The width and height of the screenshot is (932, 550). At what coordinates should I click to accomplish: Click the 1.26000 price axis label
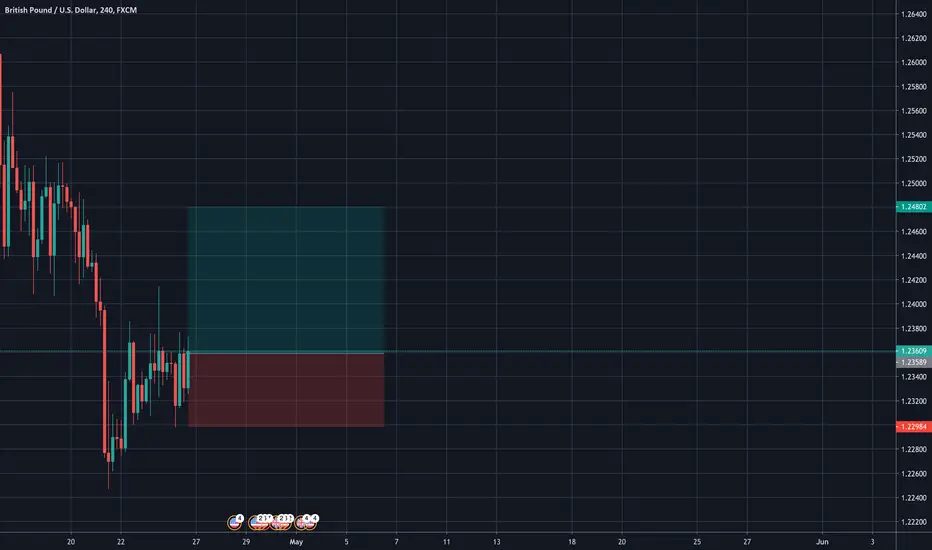(914, 62)
